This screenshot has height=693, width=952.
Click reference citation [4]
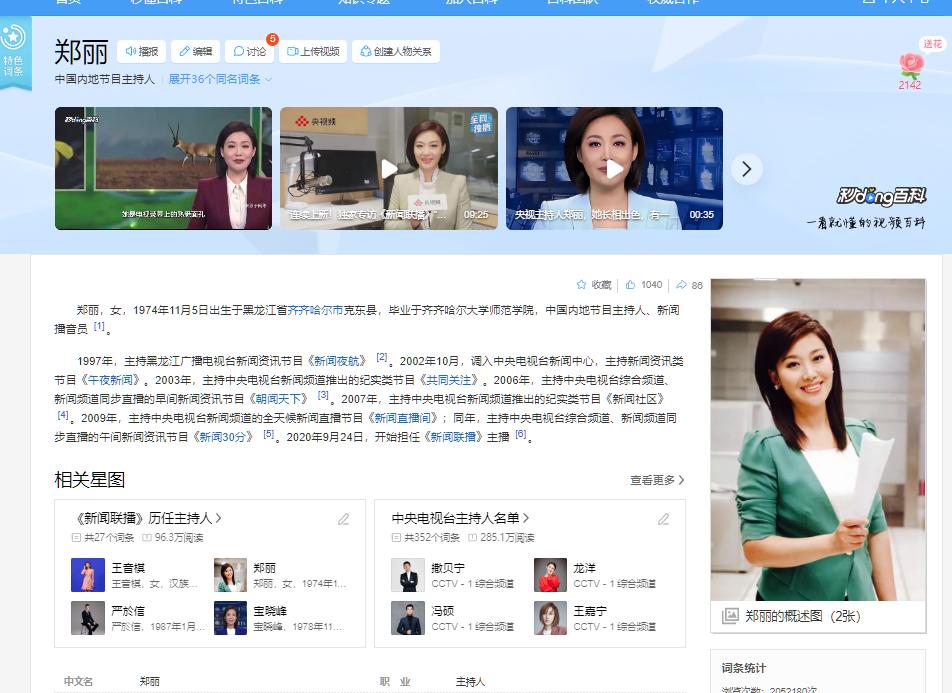(63, 415)
